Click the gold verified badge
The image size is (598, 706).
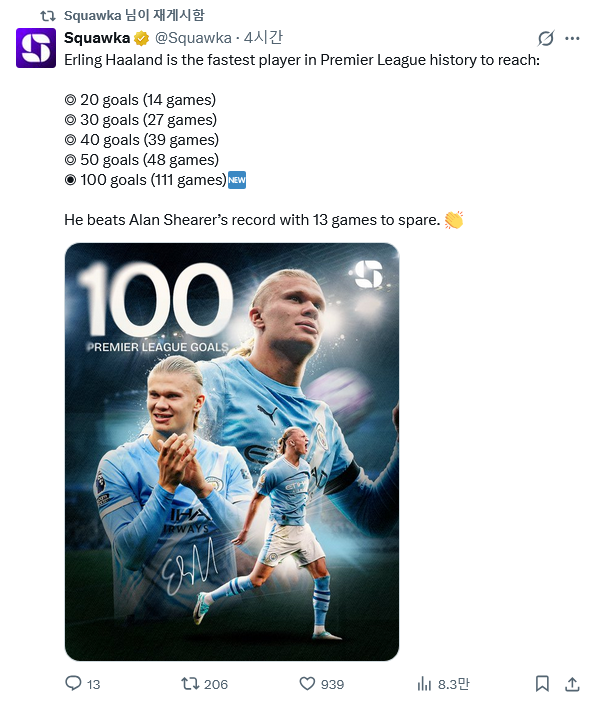(141, 39)
